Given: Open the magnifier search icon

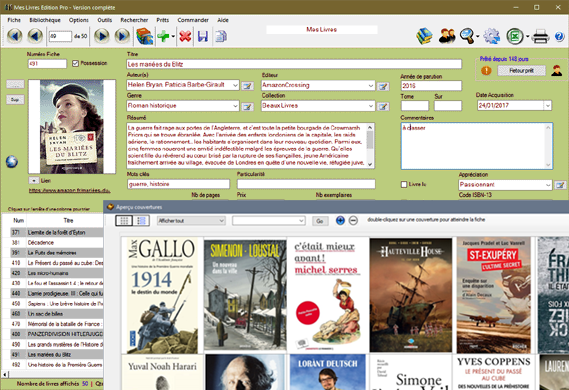Looking at the screenshot, I should tap(467, 36).
